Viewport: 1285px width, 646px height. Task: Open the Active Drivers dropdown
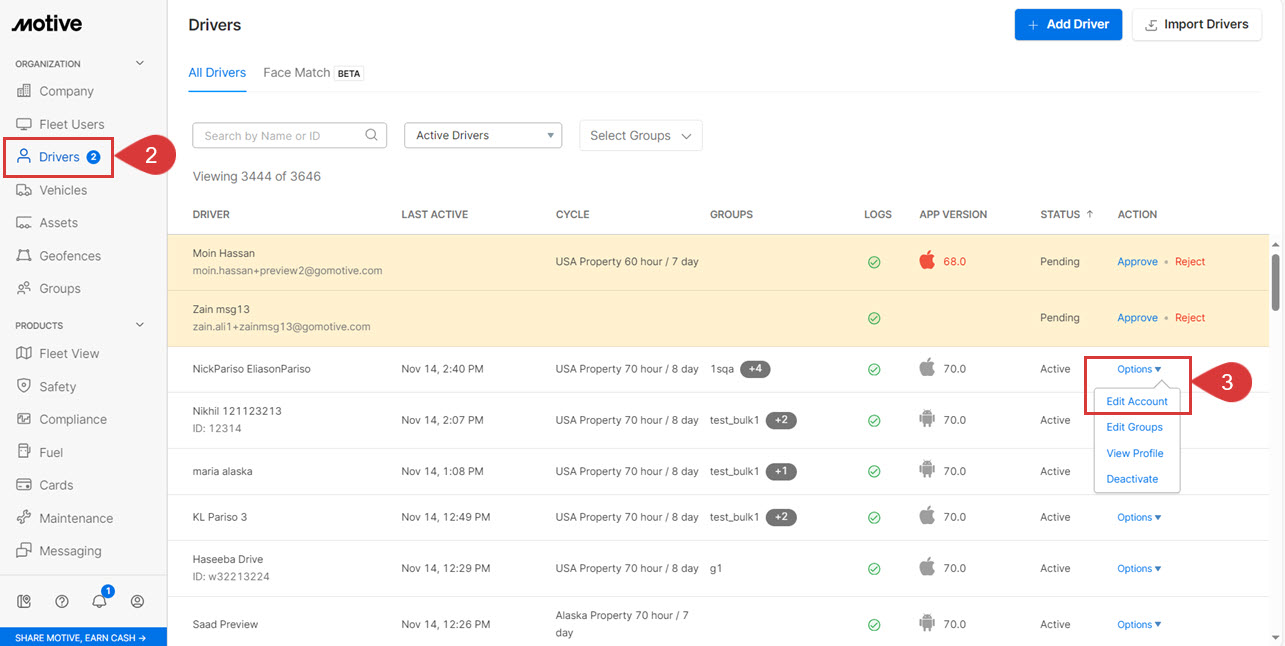click(483, 135)
